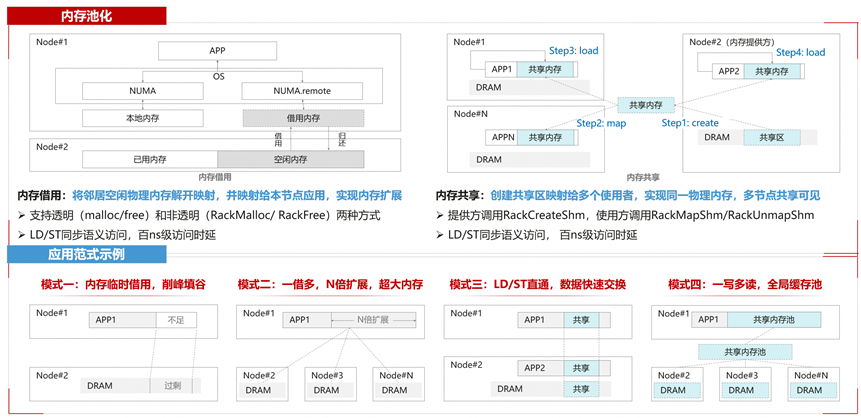
Task: Click the 模式二：一借多 heading
Action: point(330,285)
